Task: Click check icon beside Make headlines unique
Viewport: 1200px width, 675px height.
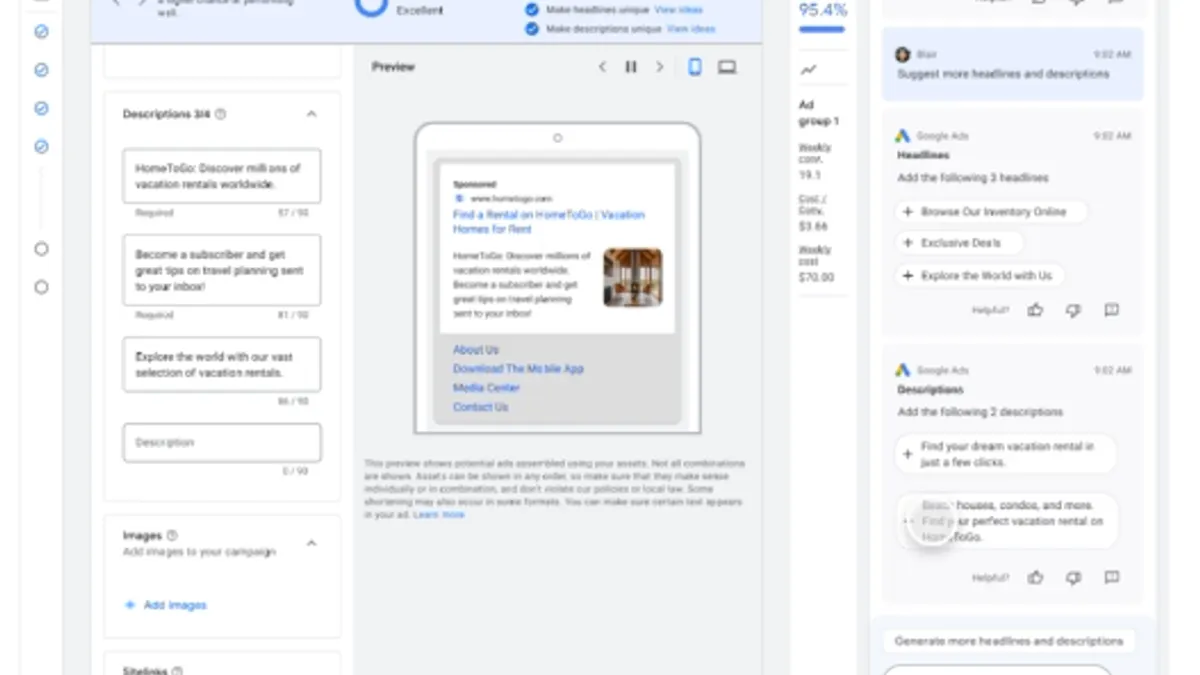Action: [532, 10]
